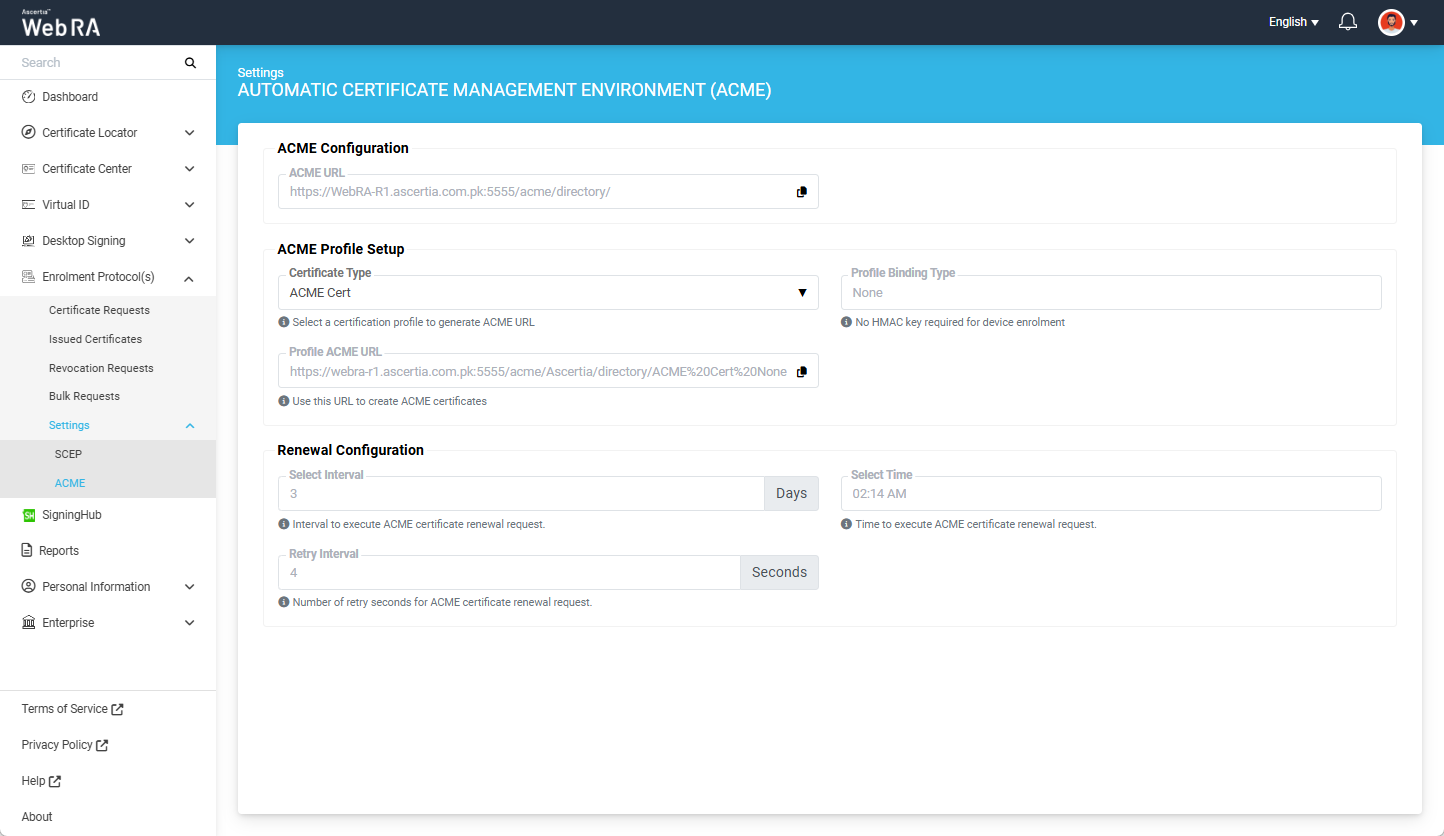Click the Reports document icon

click(x=28, y=551)
